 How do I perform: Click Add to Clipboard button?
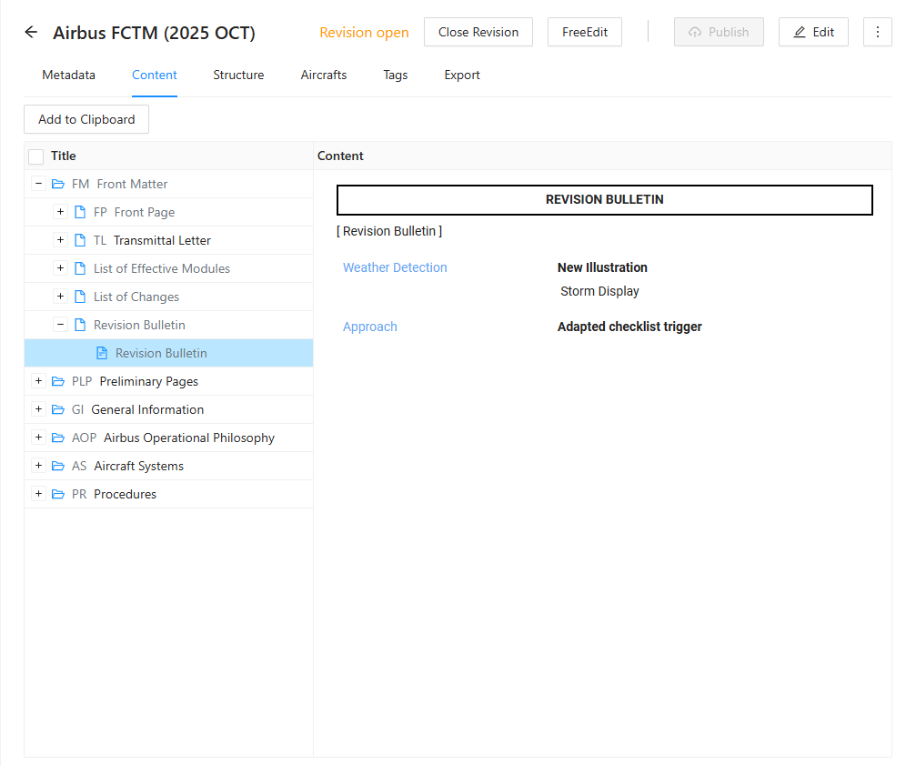point(87,120)
